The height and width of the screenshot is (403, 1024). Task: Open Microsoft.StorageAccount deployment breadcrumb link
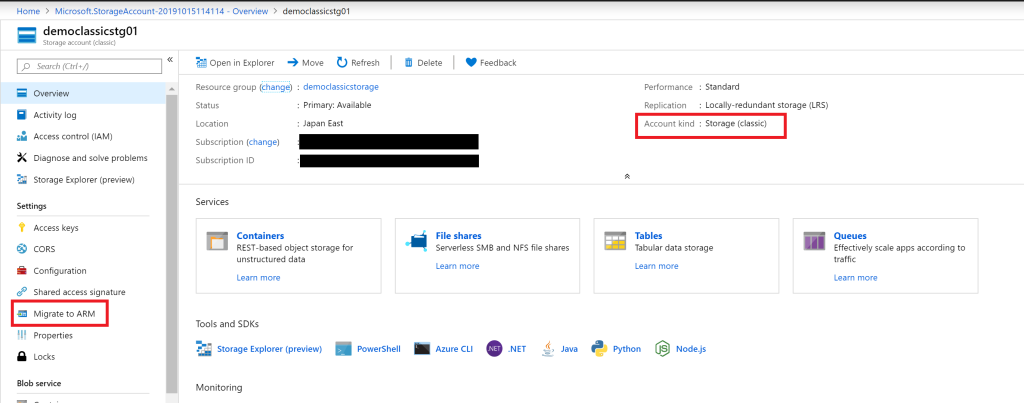click(x=160, y=11)
